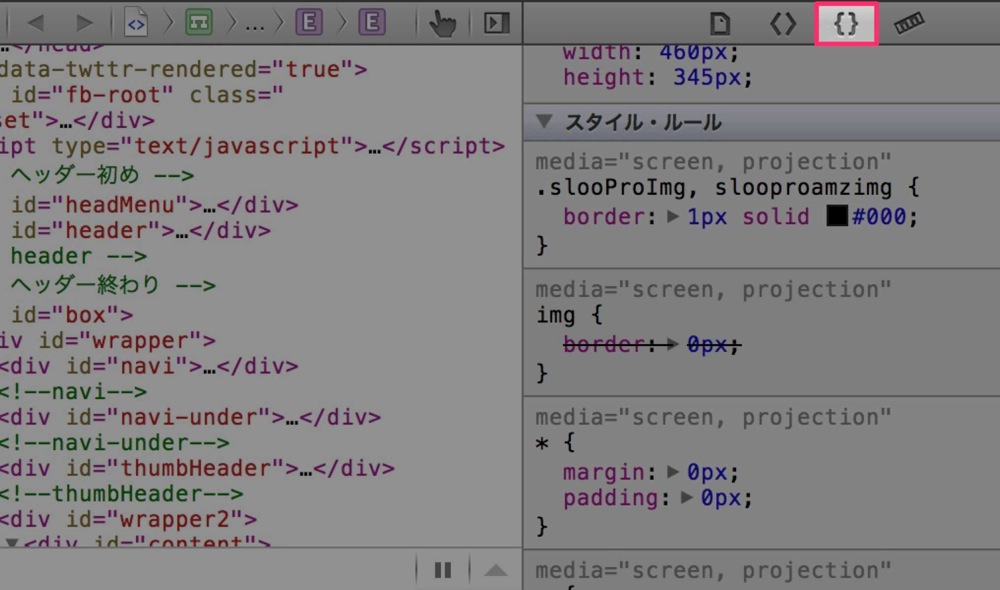Click the asterisk universal selector
Screen dimensions: 1000x590
pyautogui.click(x=542, y=443)
